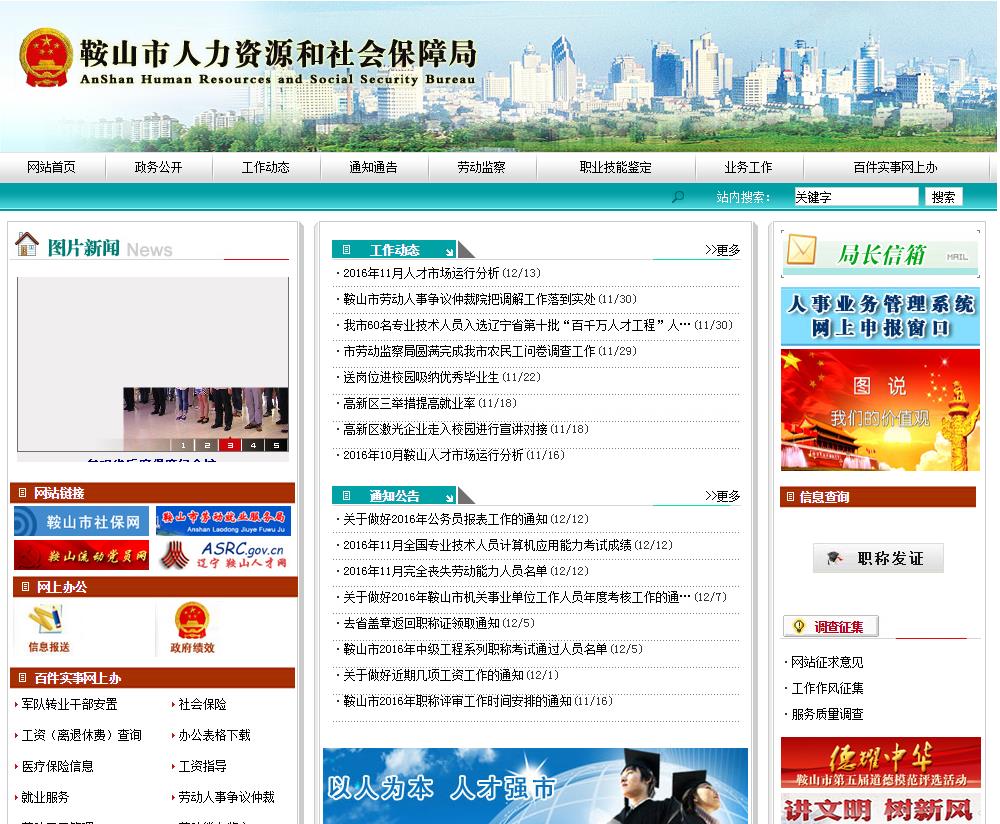Open 工资指导 link

click(x=202, y=766)
